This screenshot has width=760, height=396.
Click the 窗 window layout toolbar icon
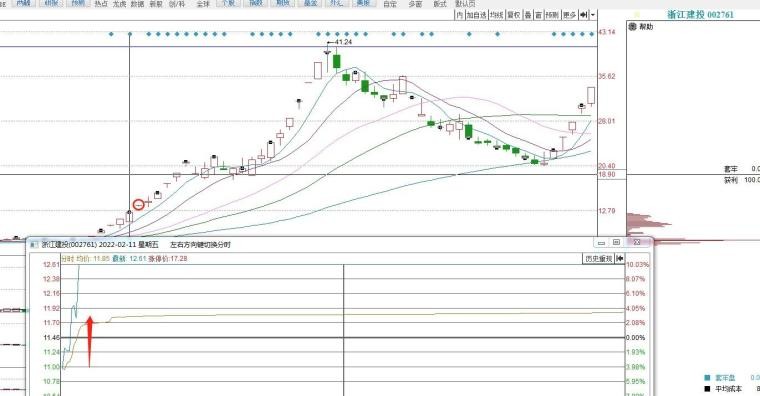pyautogui.click(x=538, y=15)
